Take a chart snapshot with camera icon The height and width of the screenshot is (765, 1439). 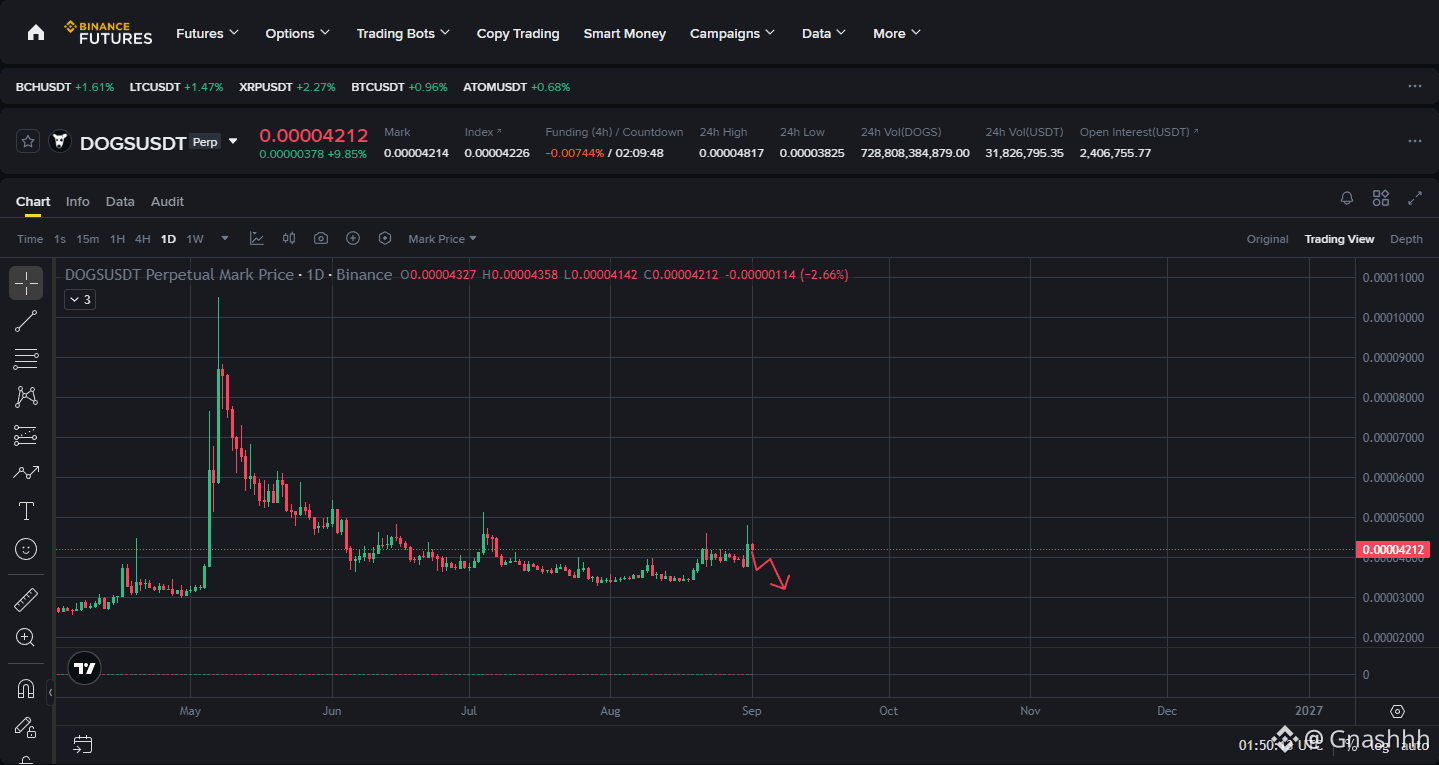pyautogui.click(x=321, y=238)
